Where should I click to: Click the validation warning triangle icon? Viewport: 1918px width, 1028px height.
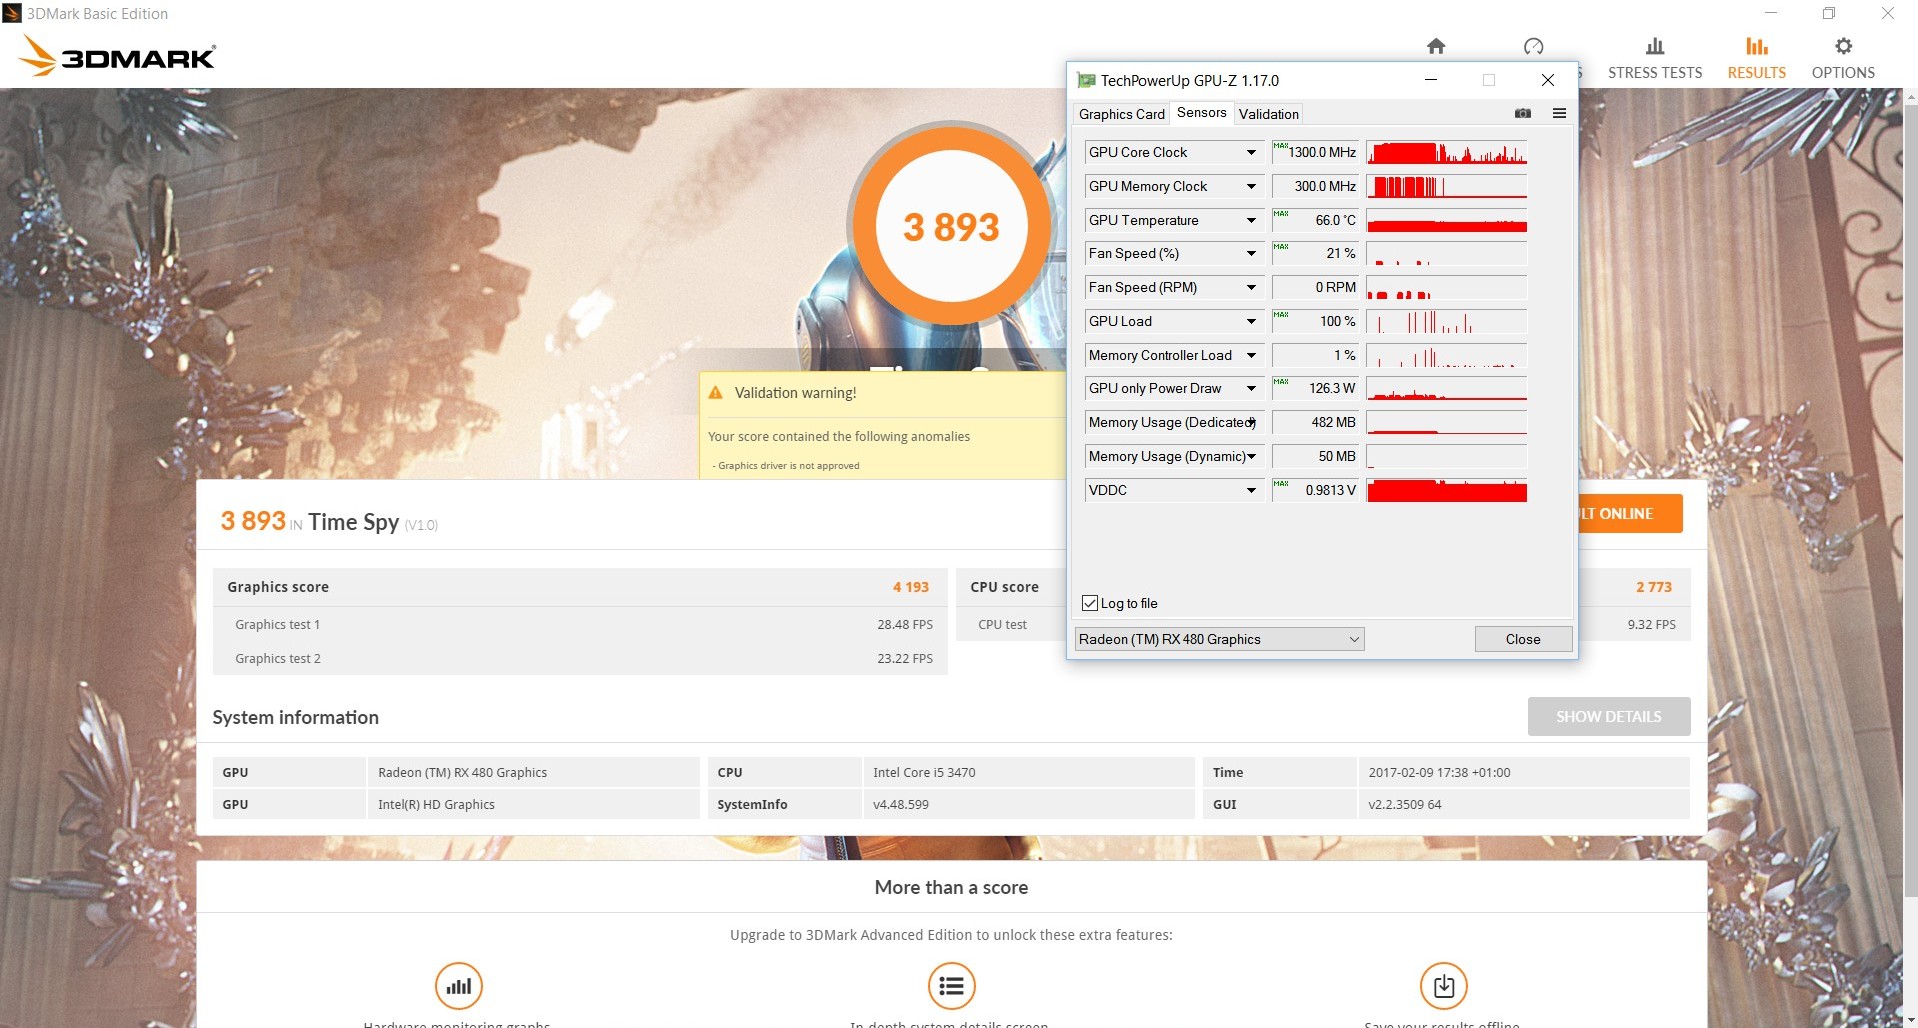click(715, 393)
